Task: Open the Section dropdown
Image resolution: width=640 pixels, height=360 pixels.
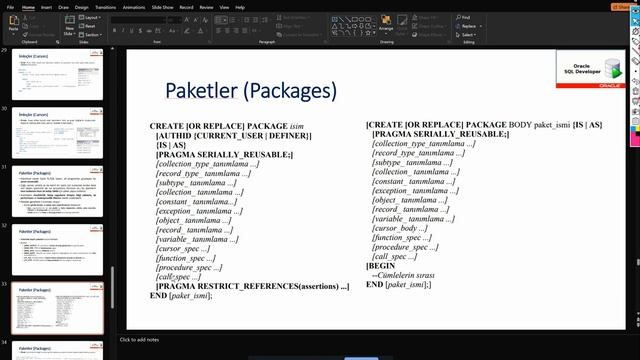Action: coord(90,35)
